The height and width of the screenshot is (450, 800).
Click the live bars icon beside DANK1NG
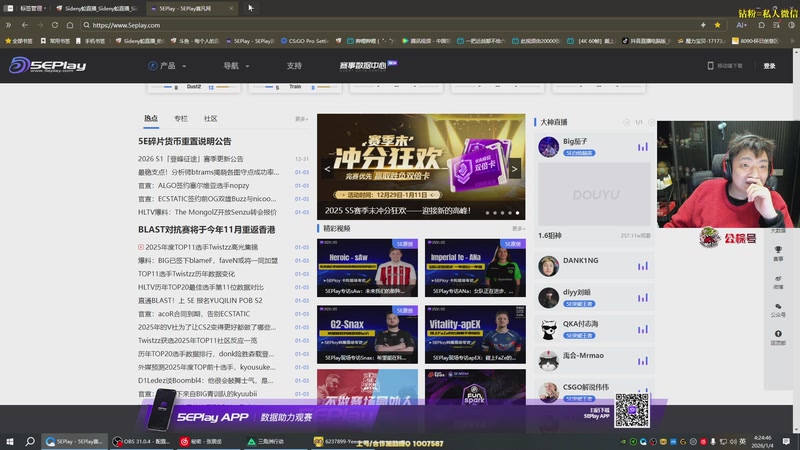click(642, 266)
